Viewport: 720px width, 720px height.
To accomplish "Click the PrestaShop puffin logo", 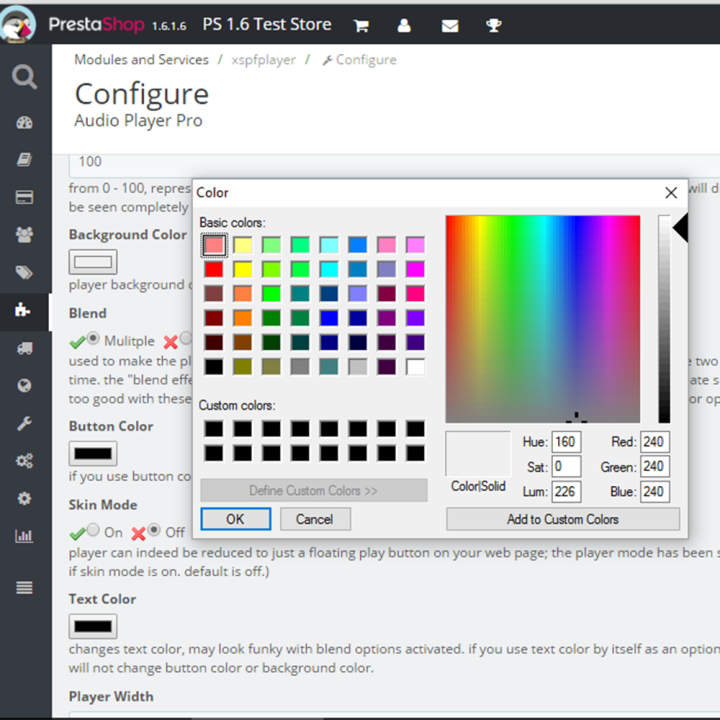I will (17, 24).
